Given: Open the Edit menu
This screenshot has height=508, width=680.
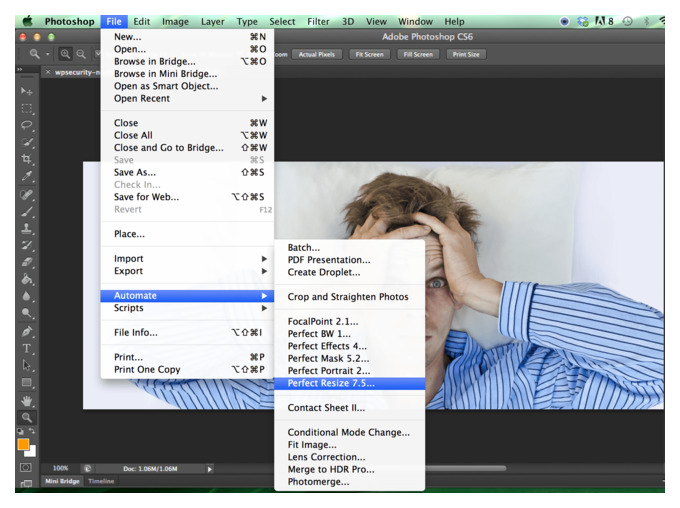Looking at the screenshot, I should pyautogui.click(x=141, y=22).
